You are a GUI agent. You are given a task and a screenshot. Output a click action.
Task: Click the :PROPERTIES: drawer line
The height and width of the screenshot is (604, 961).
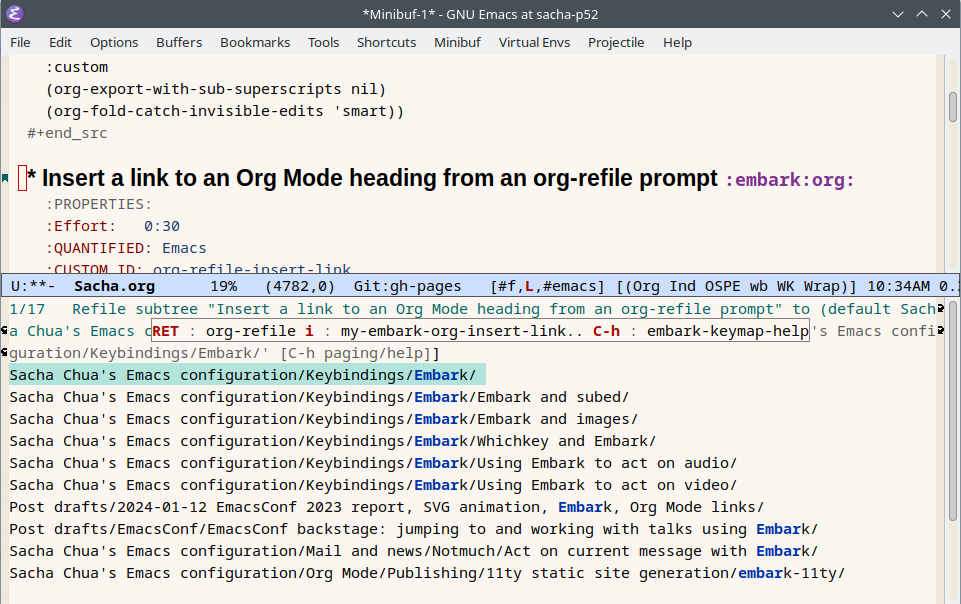click(99, 204)
